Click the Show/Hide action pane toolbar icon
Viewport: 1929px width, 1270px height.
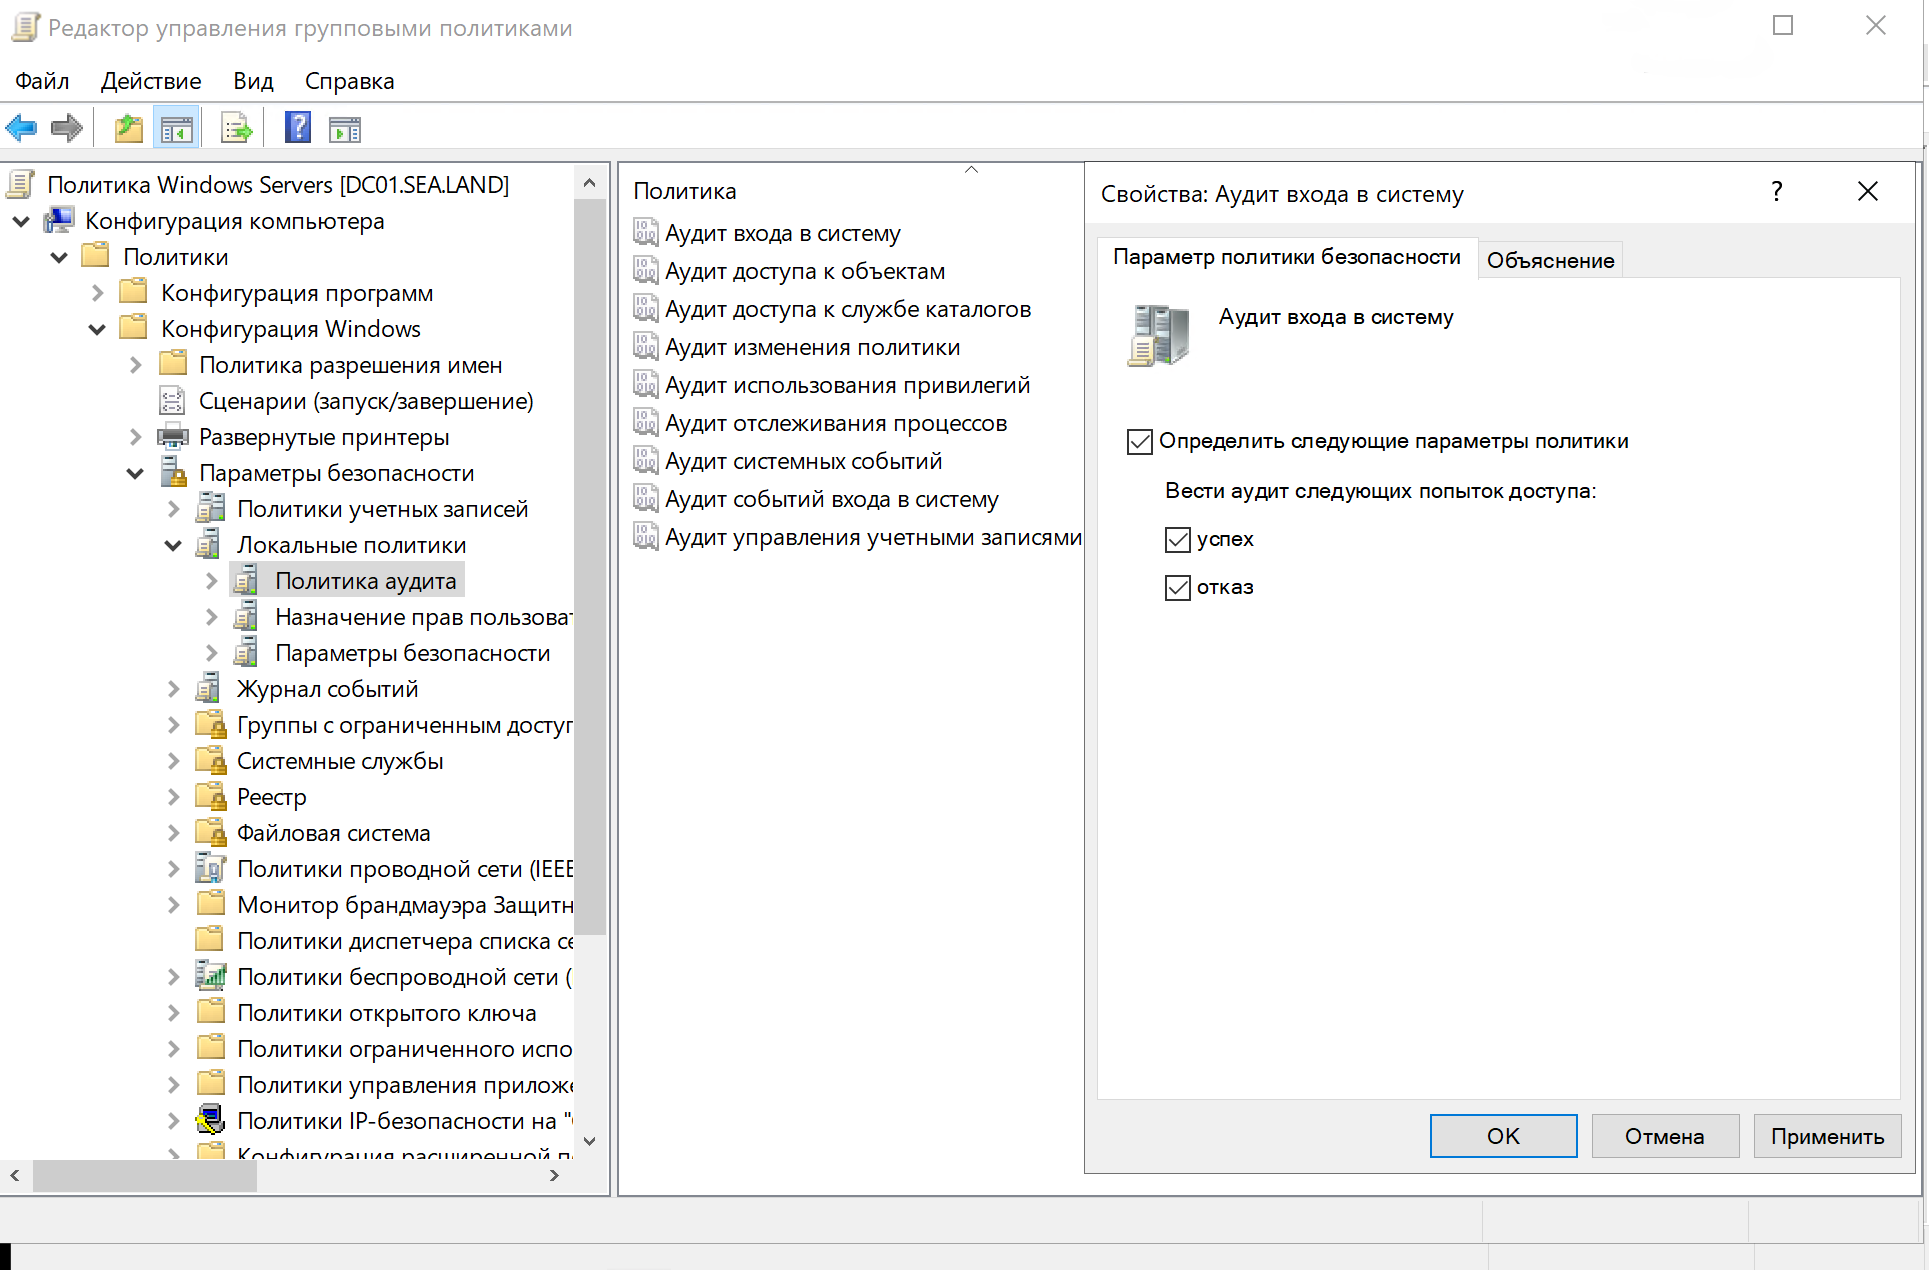pos(344,127)
